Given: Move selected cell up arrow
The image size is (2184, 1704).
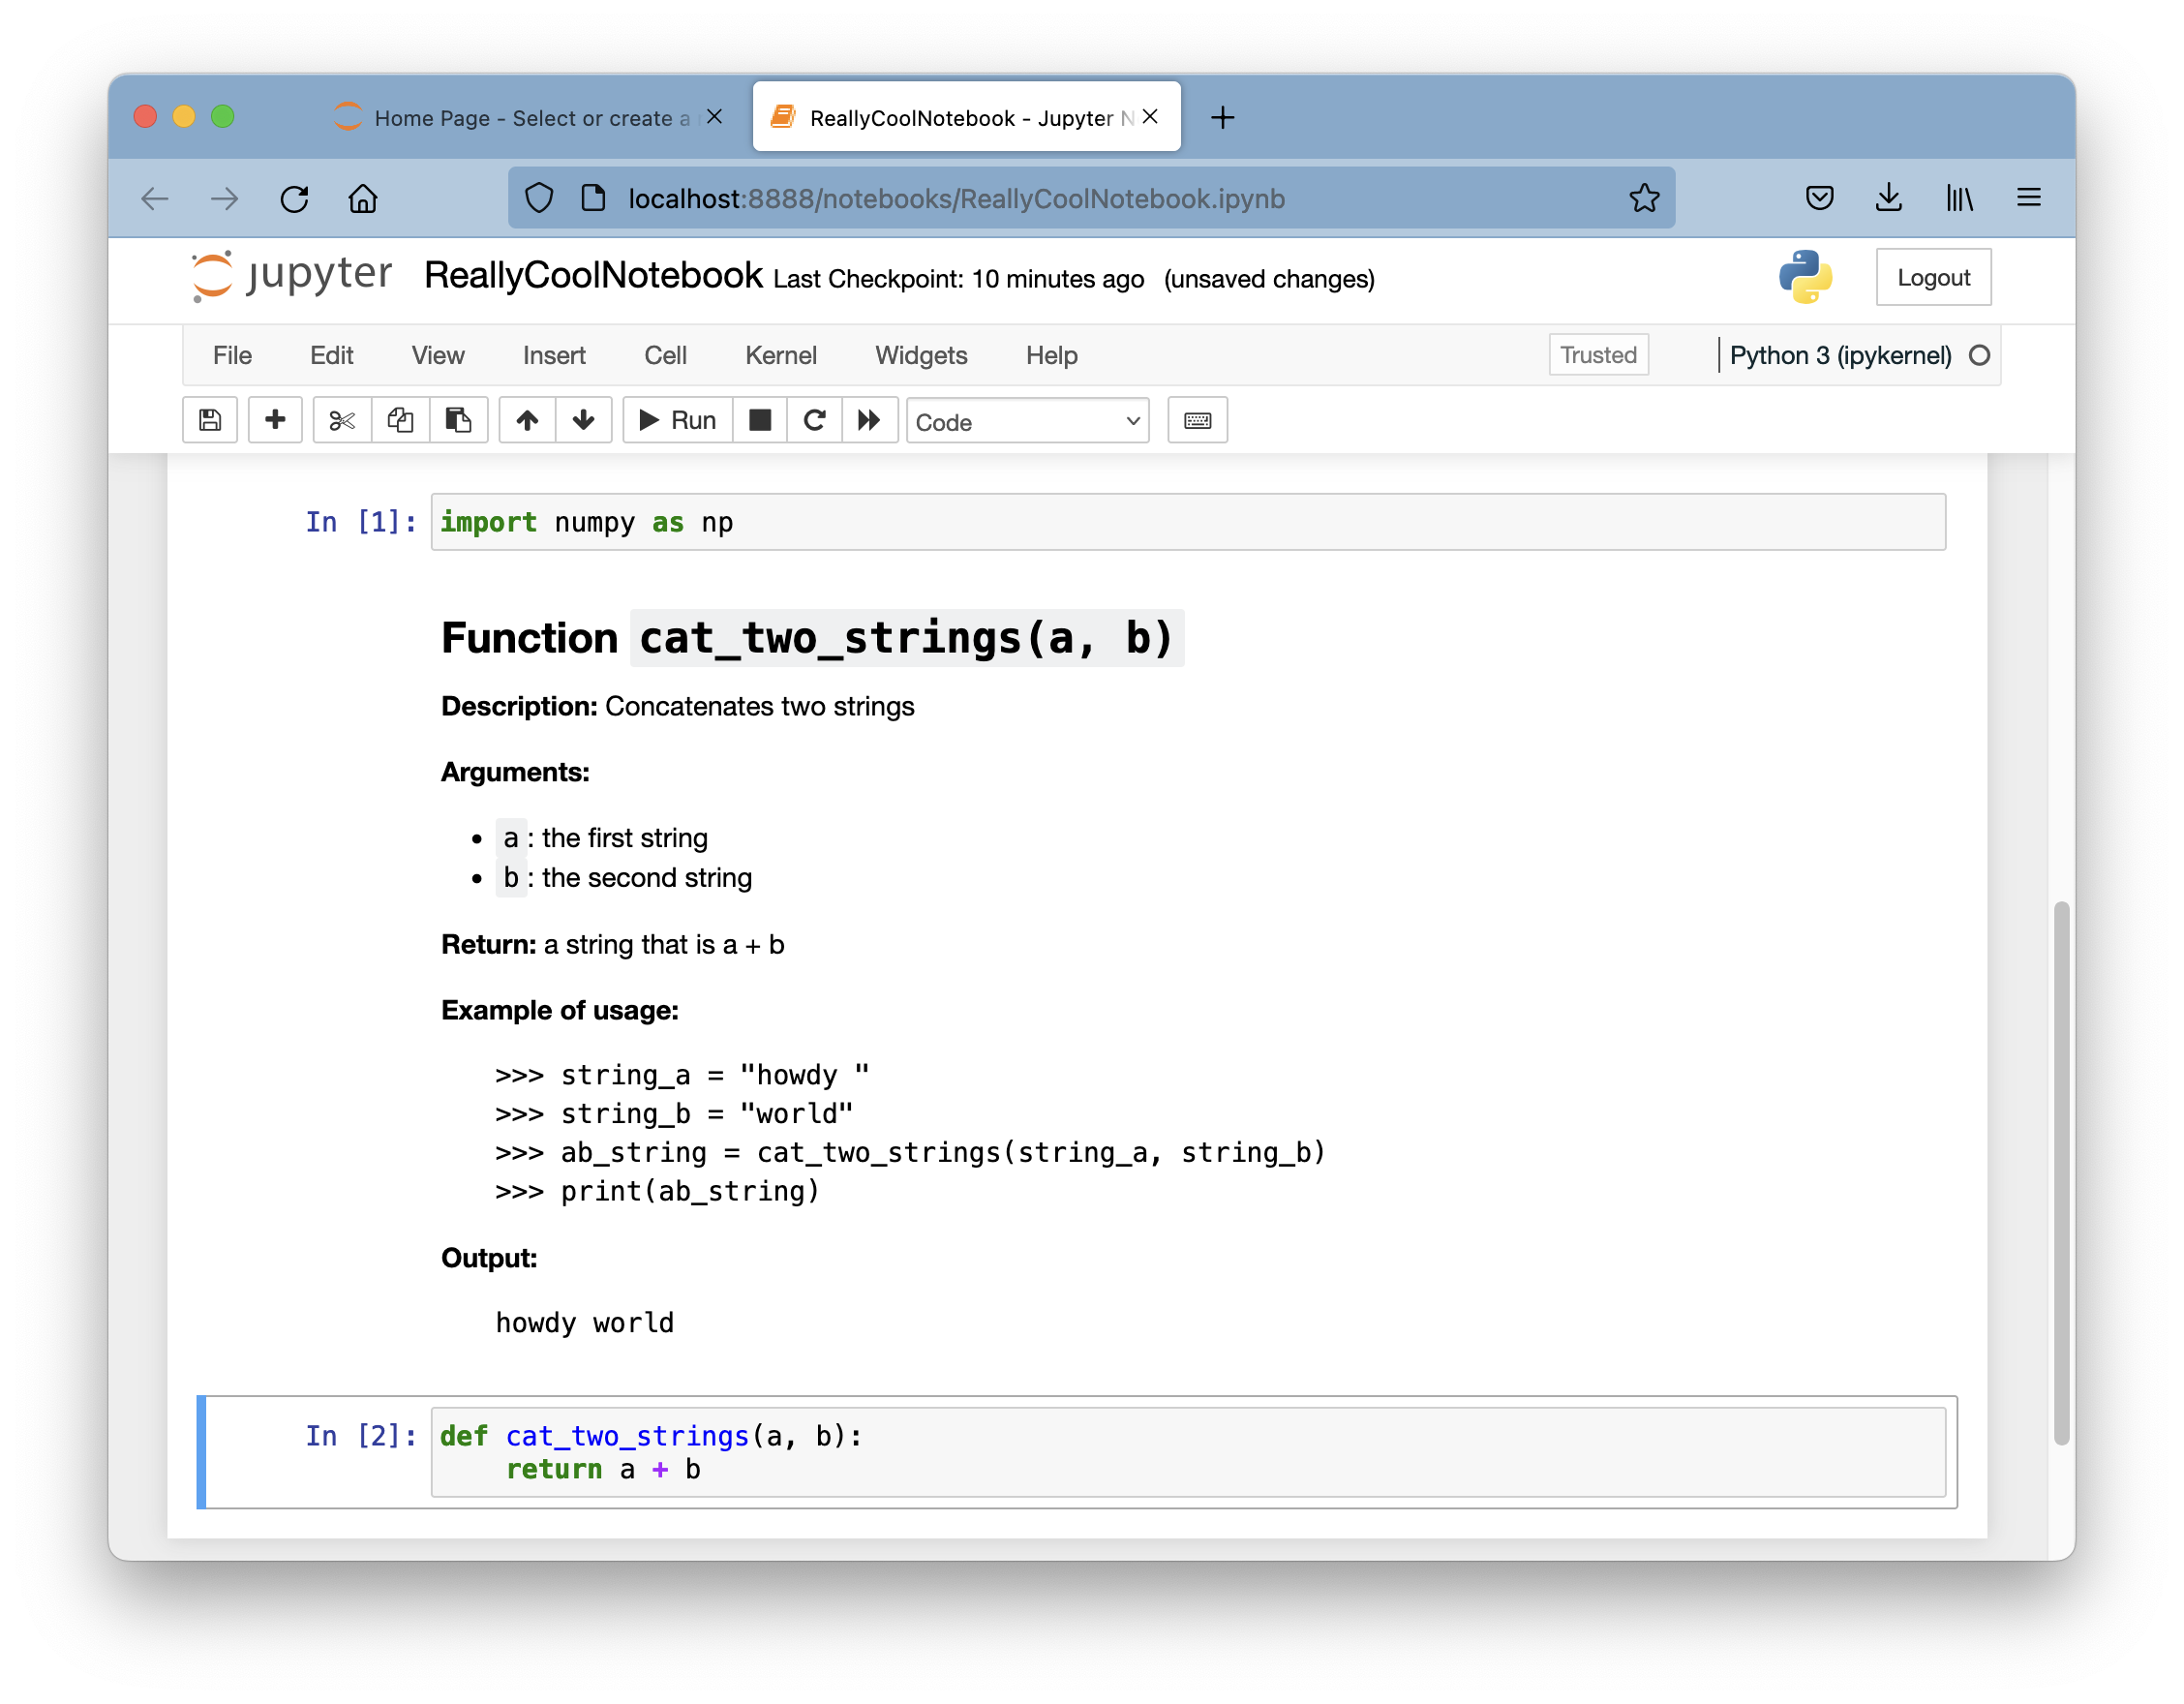Looking at the screenshot, I should pos(527,420).
